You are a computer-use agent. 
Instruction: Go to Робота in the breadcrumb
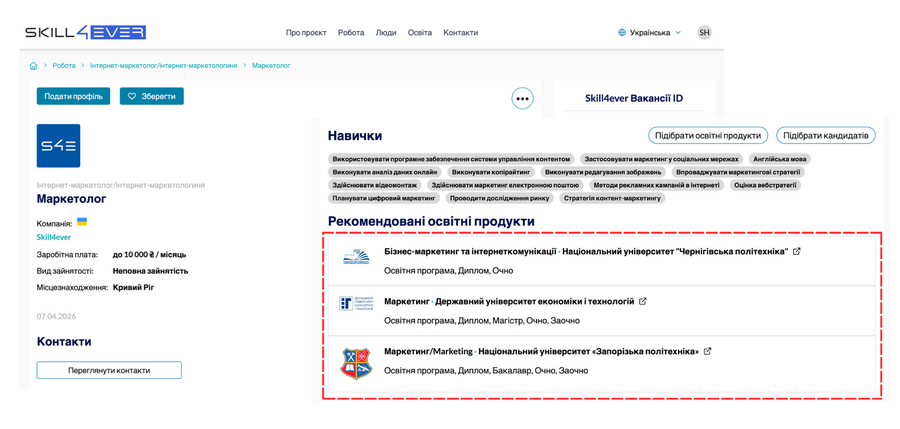(x=64, y=65)
